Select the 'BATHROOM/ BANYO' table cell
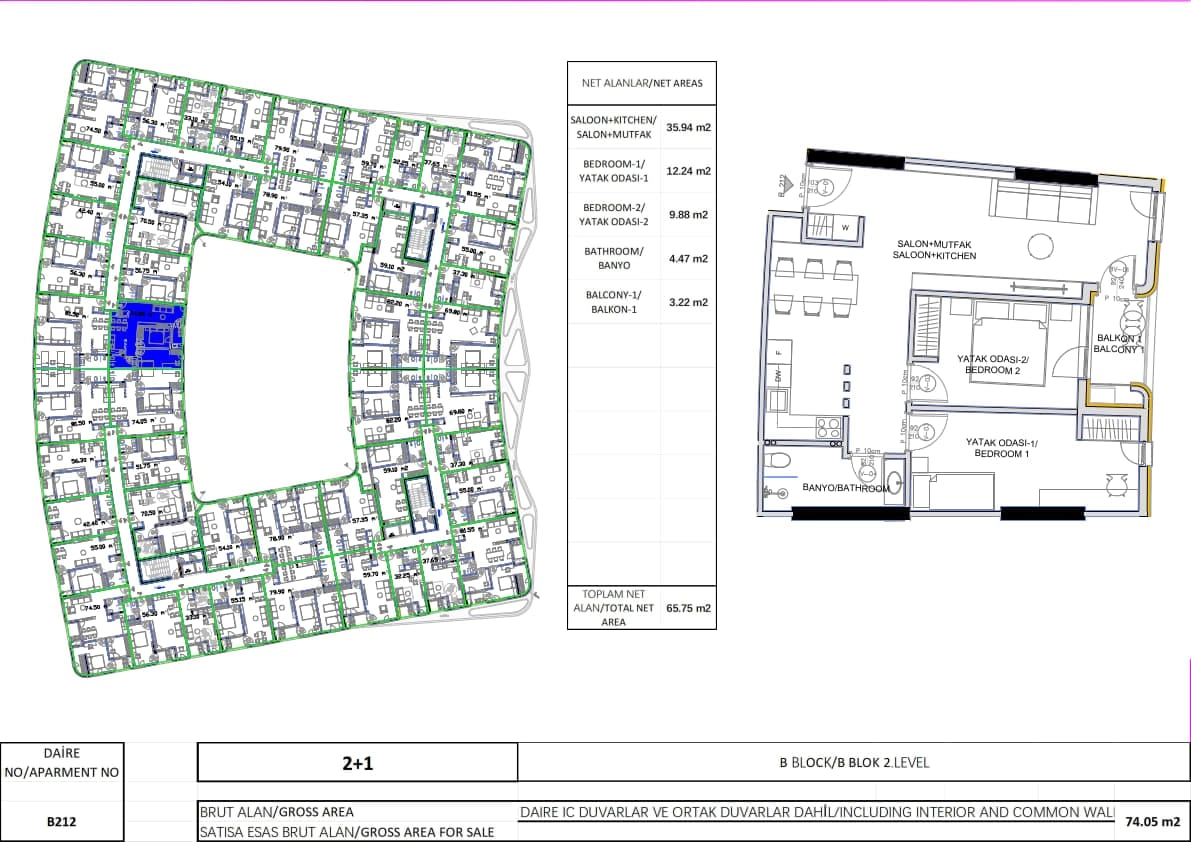This screenshot has height=842, width=1191. pos(614,258)
